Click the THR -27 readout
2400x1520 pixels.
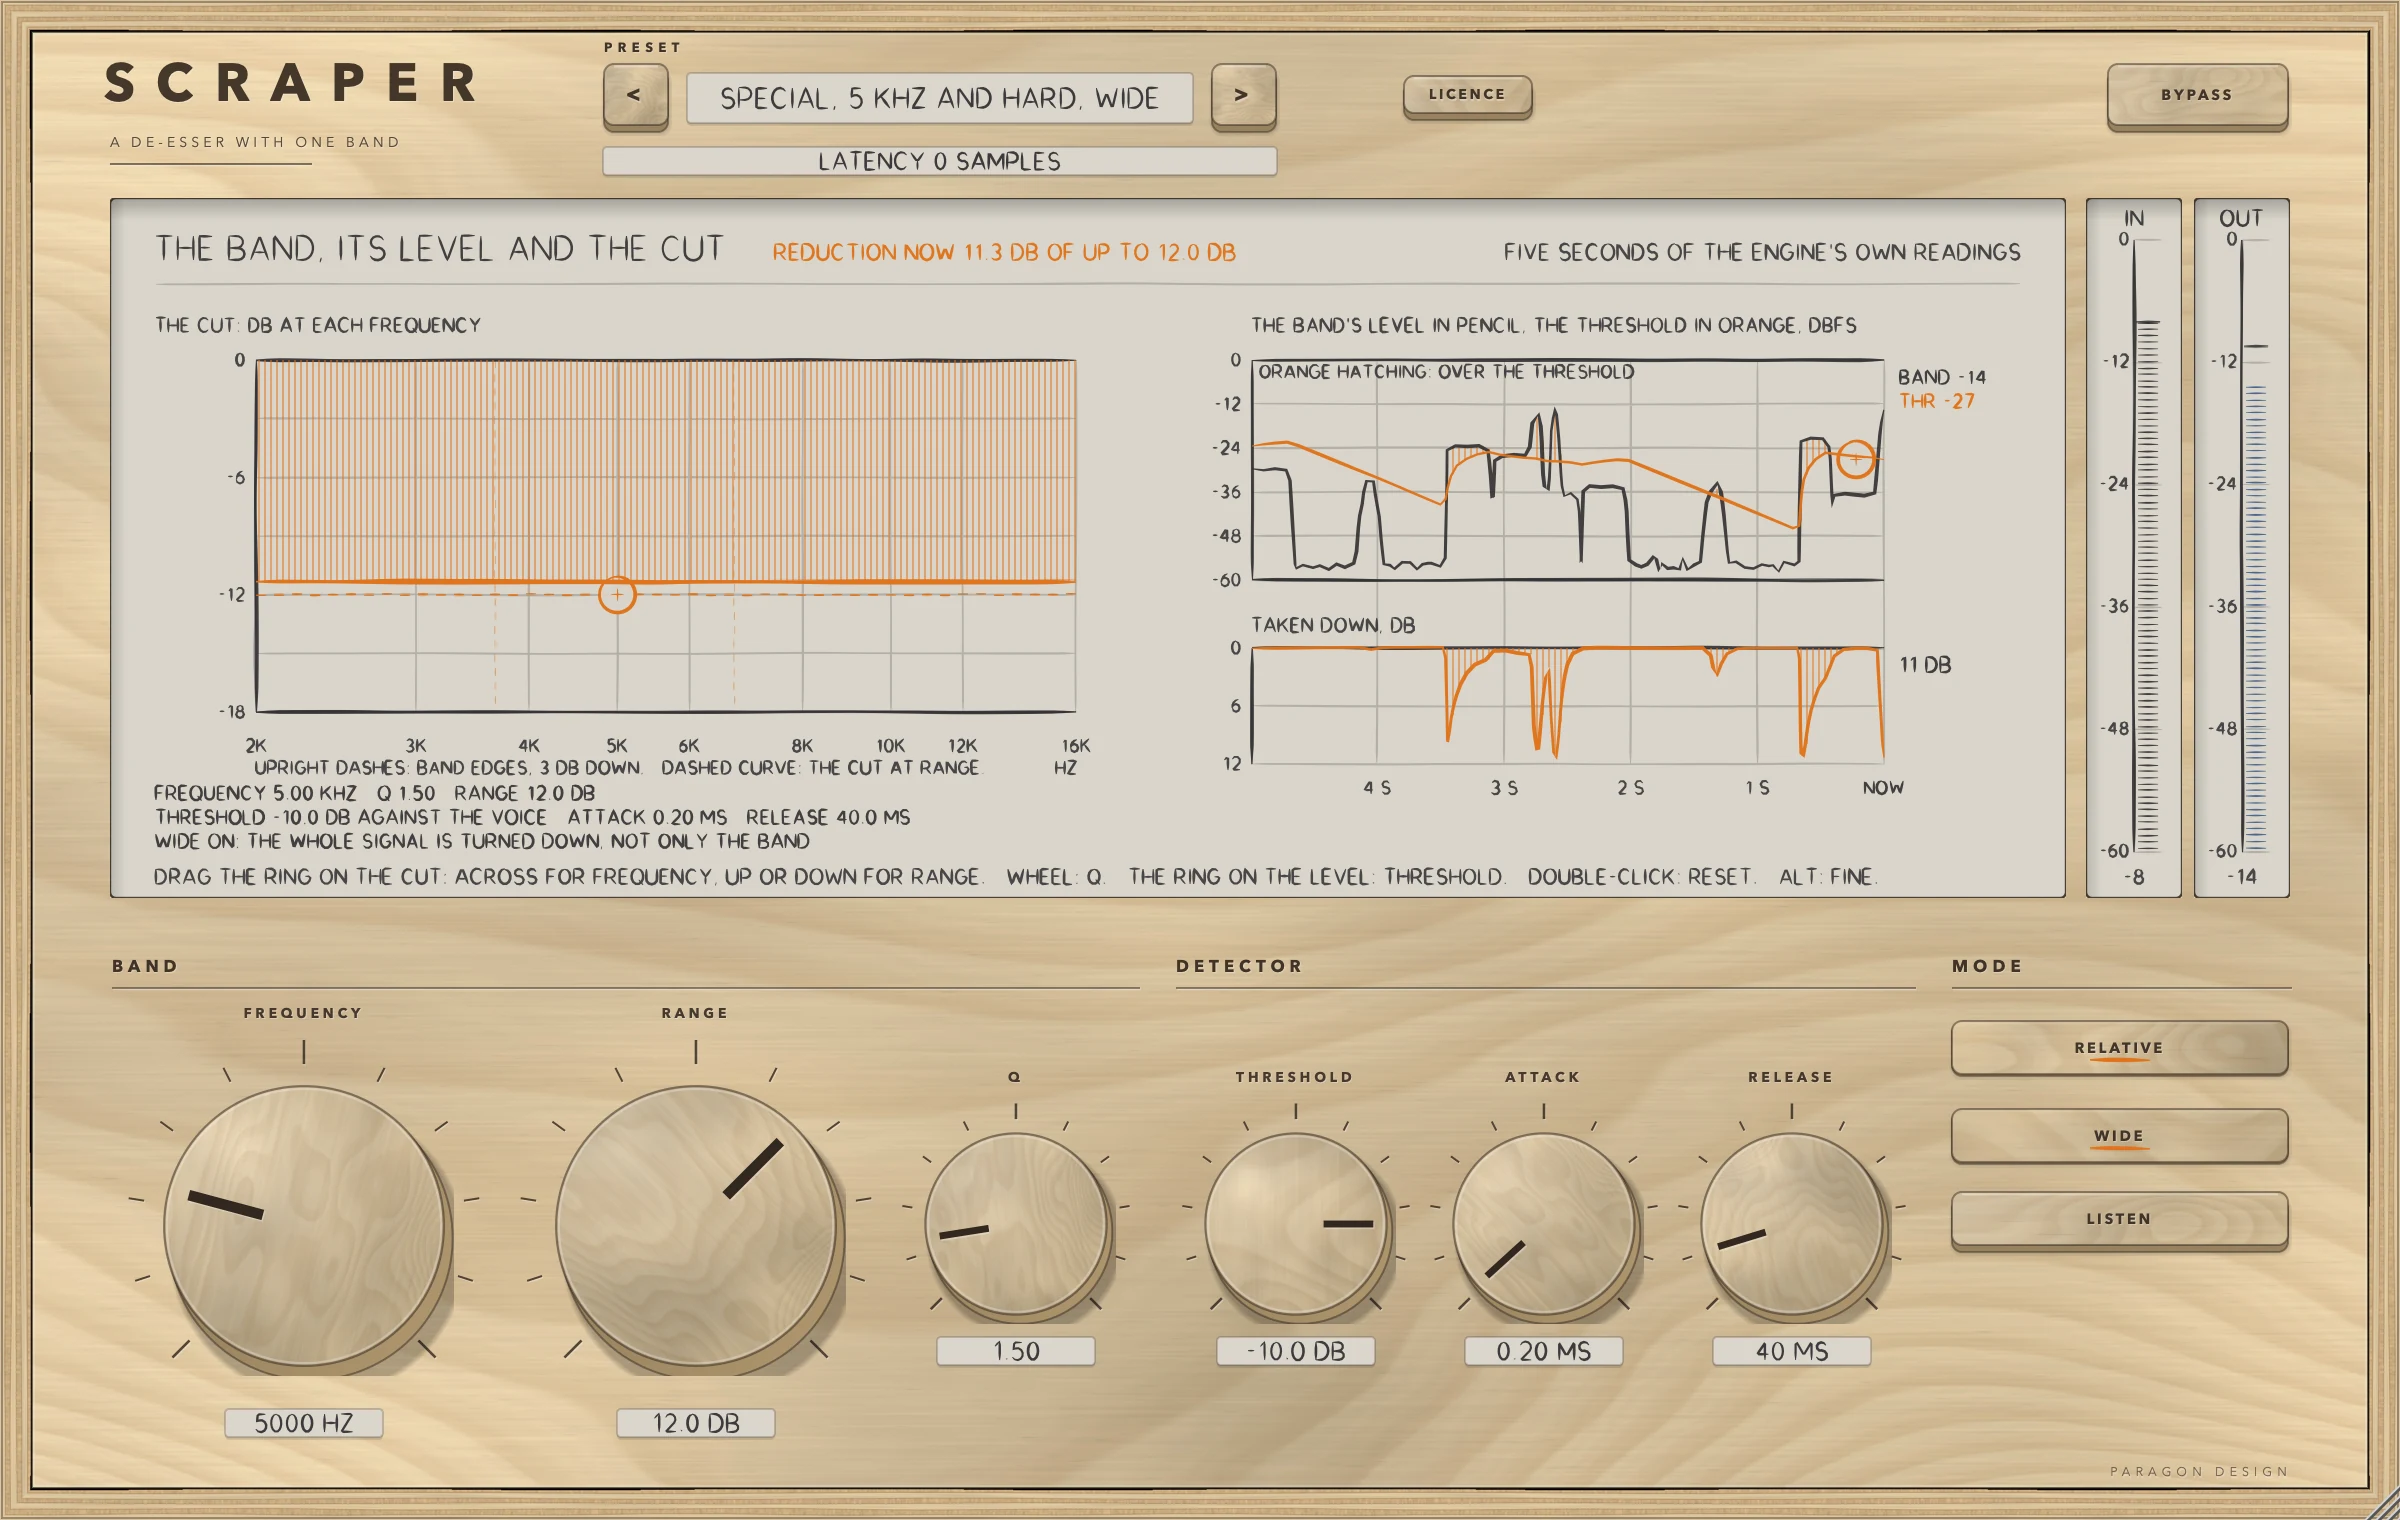[1937, 401]
